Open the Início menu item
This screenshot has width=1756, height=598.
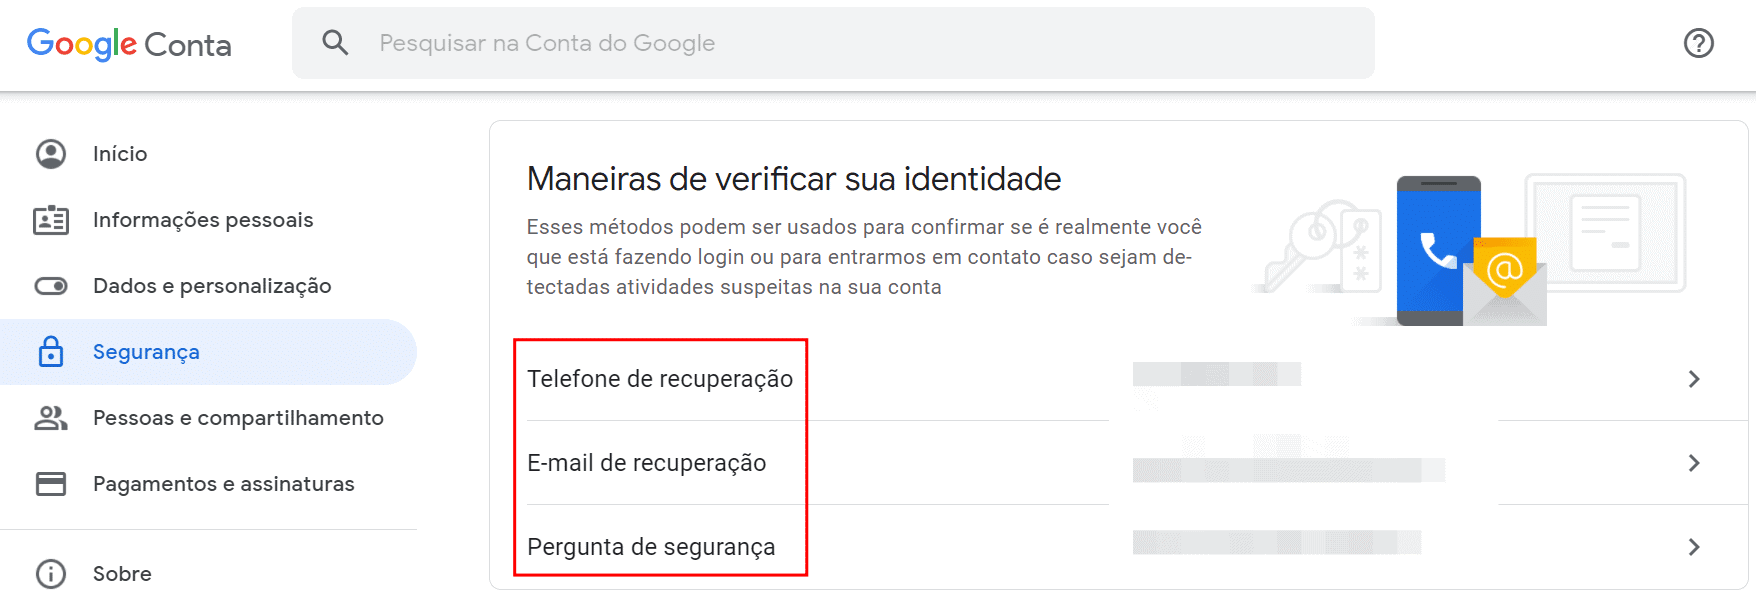coord(120,154)
